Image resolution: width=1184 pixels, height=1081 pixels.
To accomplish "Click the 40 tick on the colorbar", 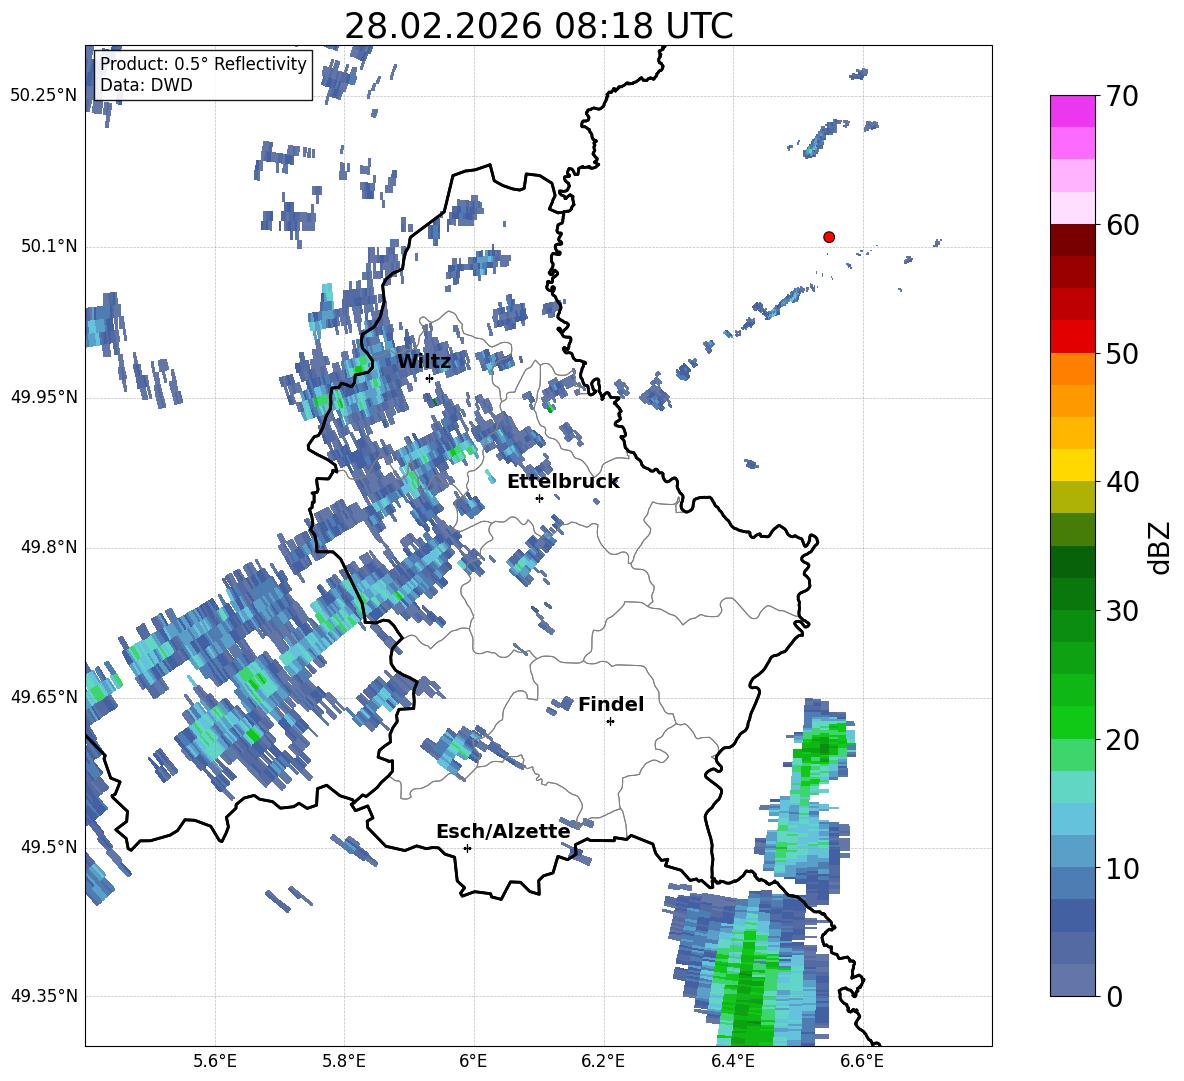I will pos(1122,482).
